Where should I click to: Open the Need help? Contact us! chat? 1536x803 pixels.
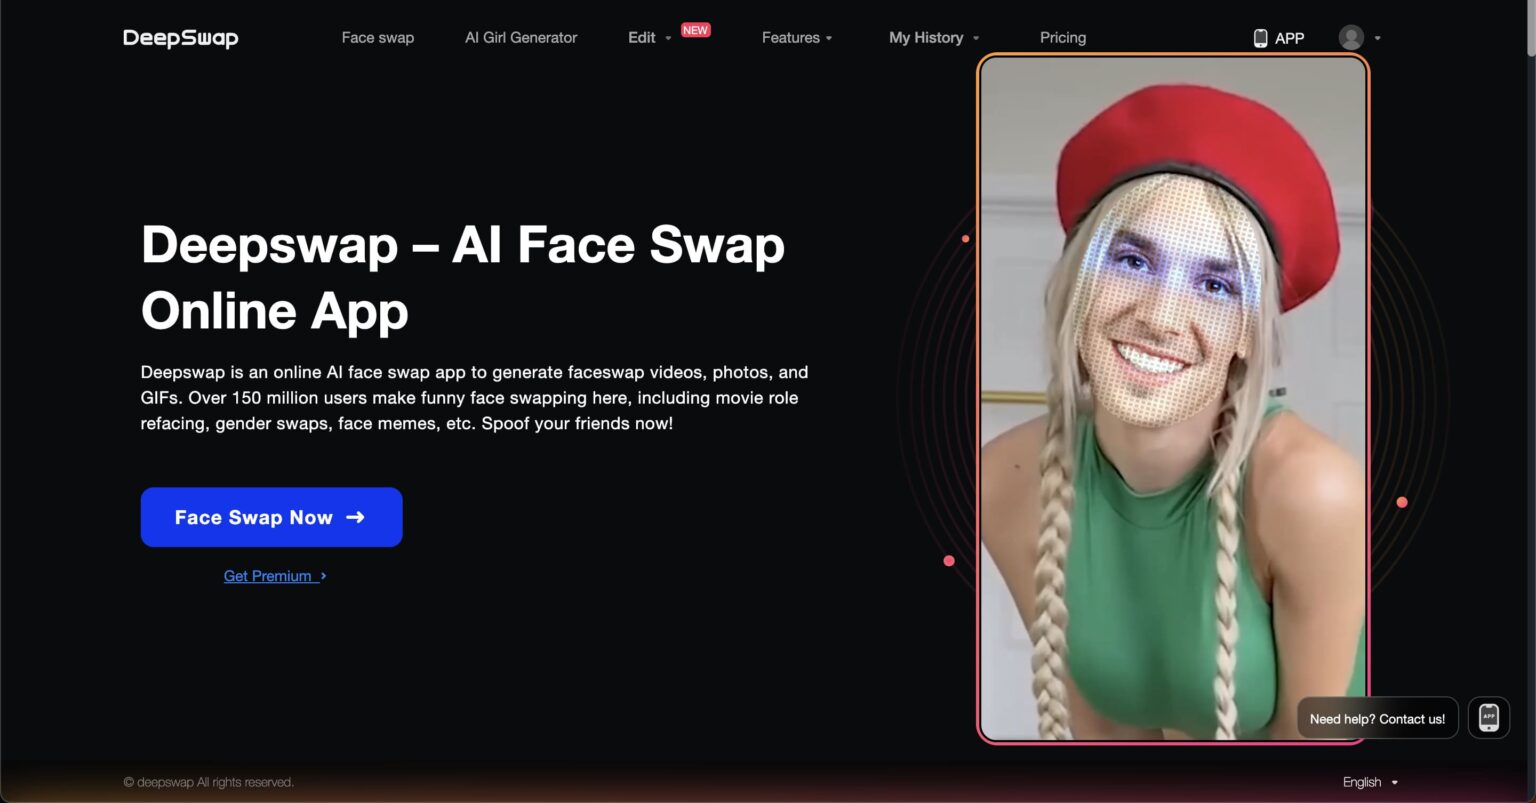[1376, 718]
